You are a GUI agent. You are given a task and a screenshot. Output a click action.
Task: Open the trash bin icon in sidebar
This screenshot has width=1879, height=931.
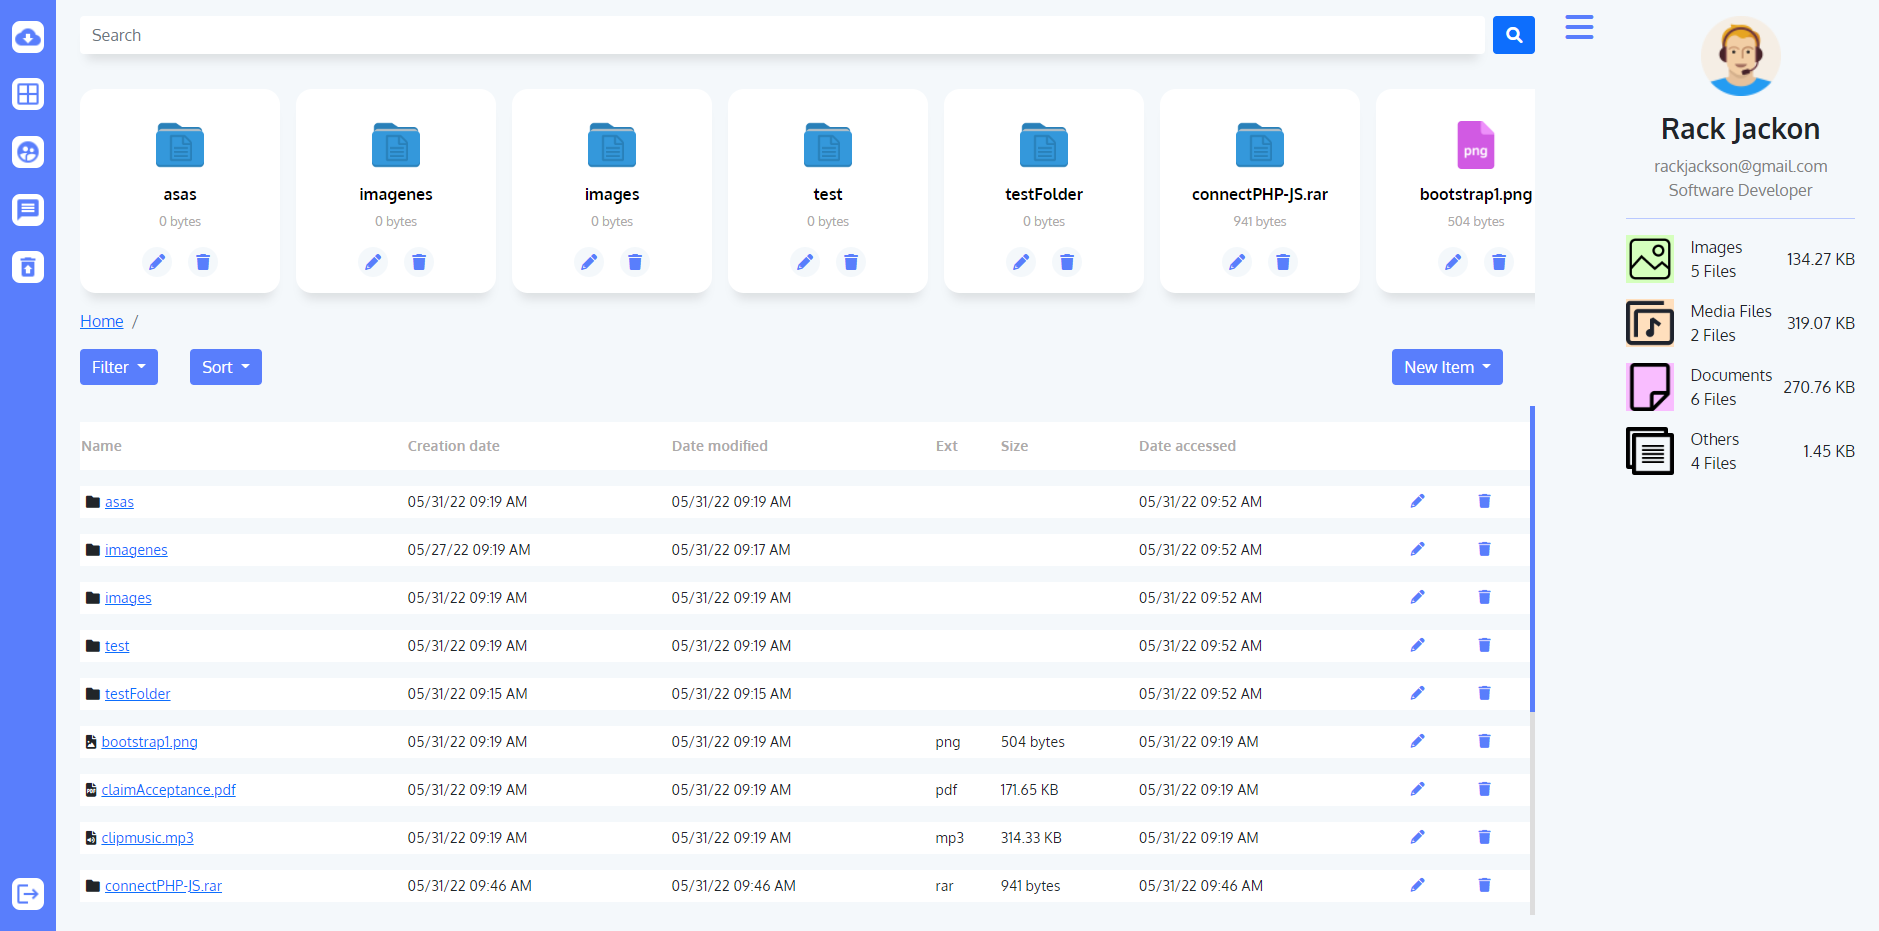tap(28, 267)
